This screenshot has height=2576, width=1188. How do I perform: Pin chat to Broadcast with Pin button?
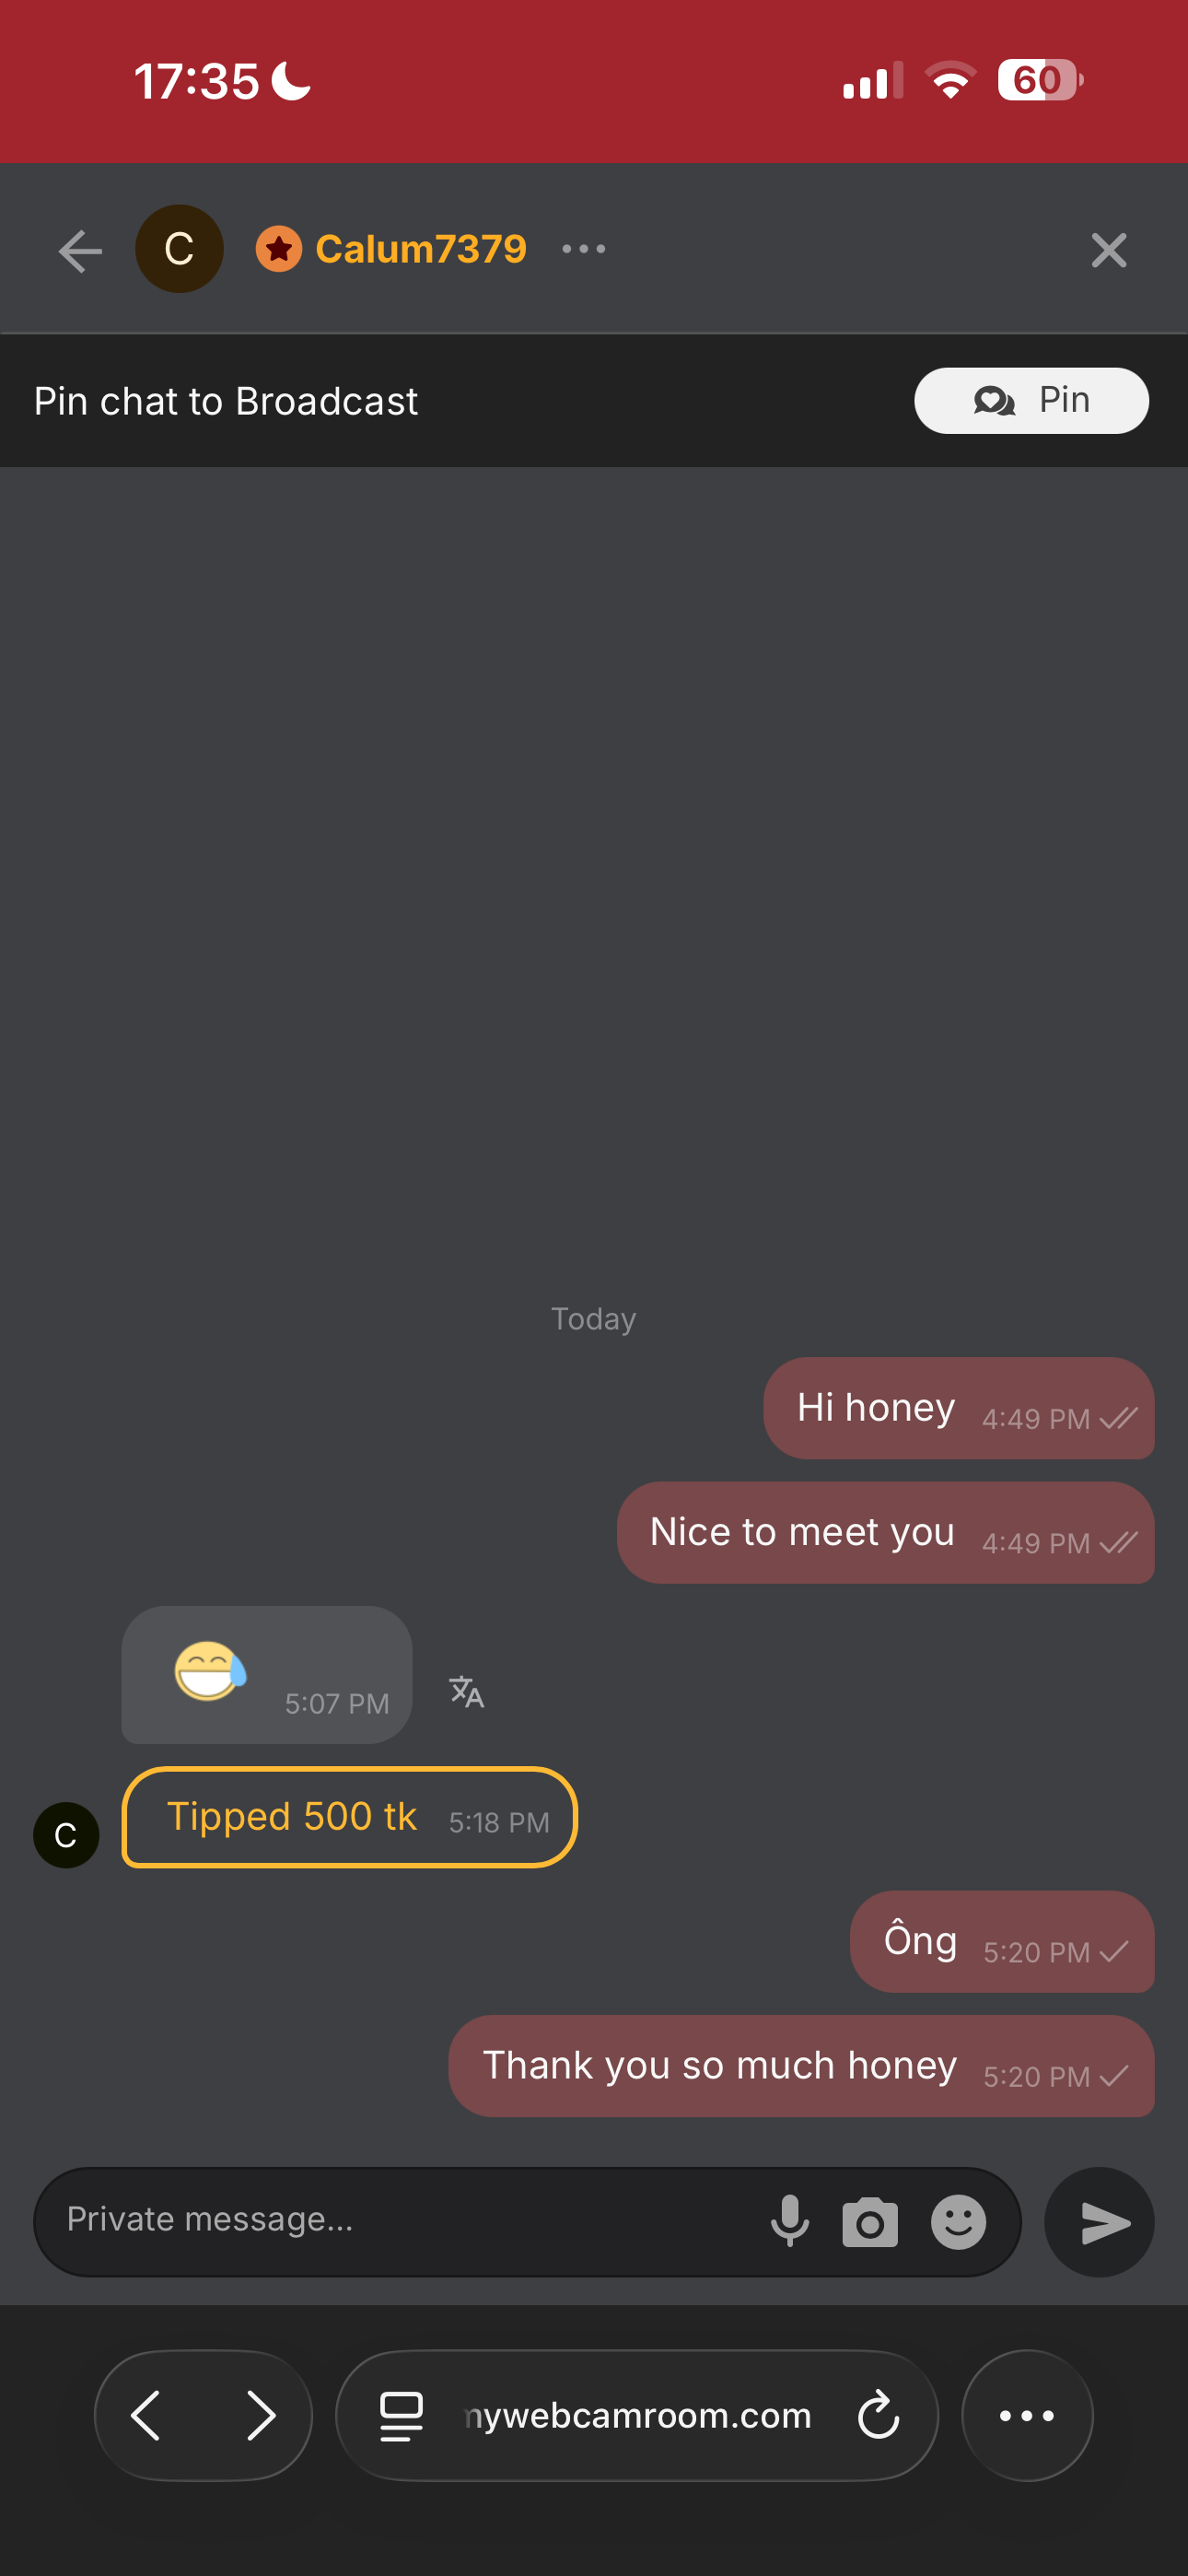tap(1031, 401)
